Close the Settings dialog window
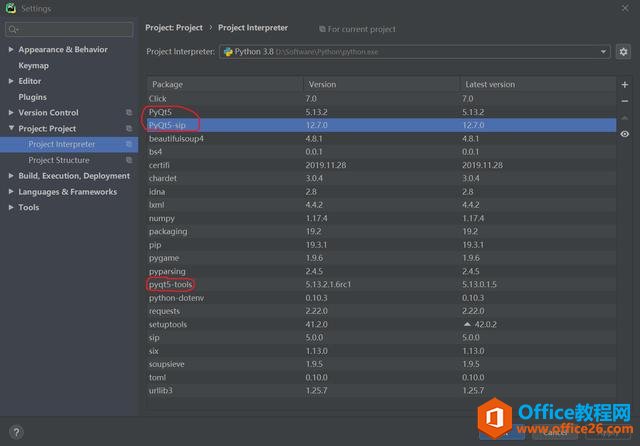Viewport: 640px width, 446px height. pos(625,8)
